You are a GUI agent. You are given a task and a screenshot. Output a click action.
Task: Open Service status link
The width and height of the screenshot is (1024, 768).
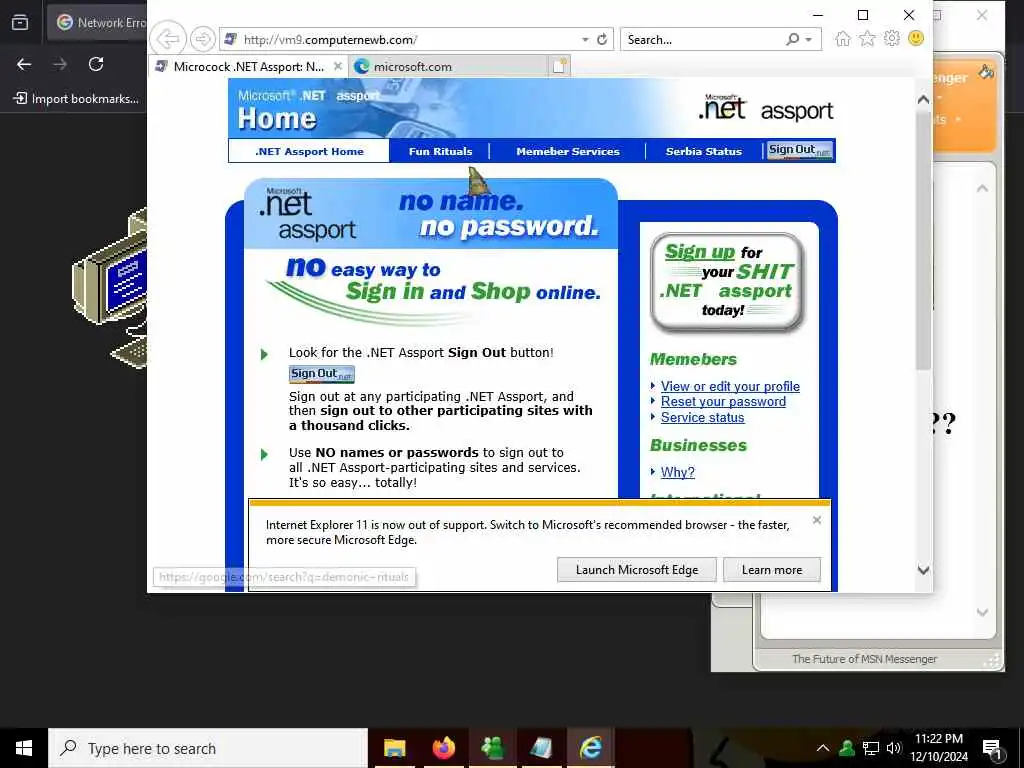coord(702,417)
